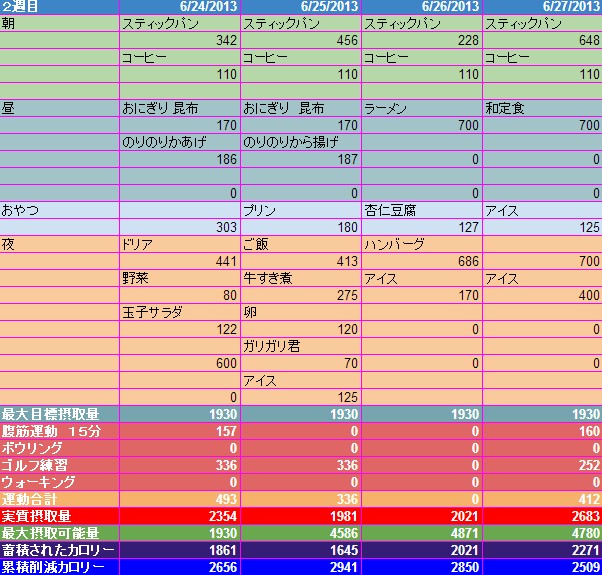This screenshot has height=575, width=602.
Task: Select the 最大摂取可能量 row label
Action: click(x=59, y=533)
